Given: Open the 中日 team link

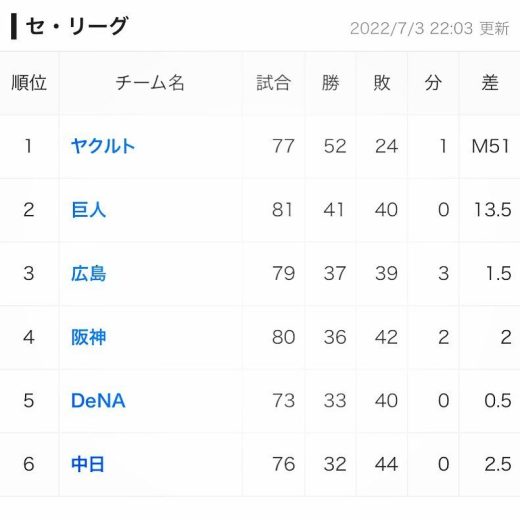Looking at the screenshot, I should (x=88, y=464).
